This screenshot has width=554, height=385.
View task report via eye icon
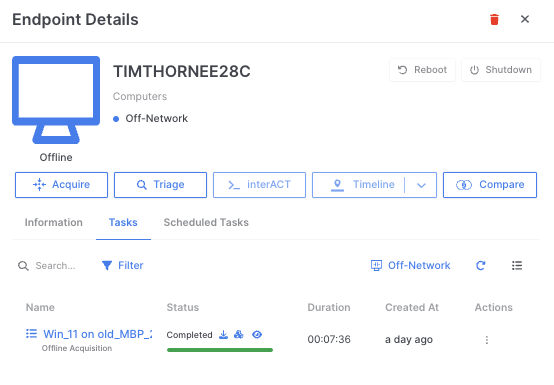point(257,334)
